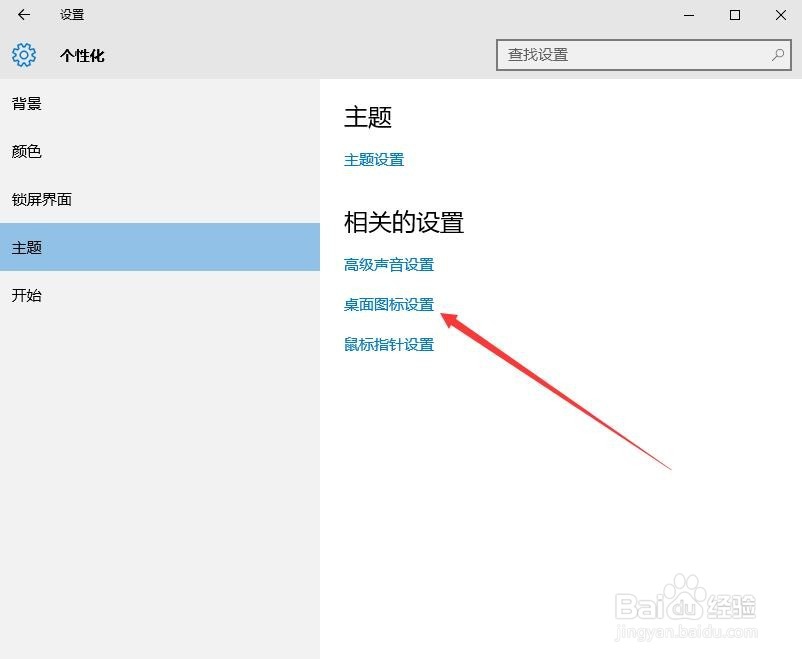Select 锁屏界面 in the sidebar
Image resolution: width=802 pixels, height=659 pixels.
[42, 199]
